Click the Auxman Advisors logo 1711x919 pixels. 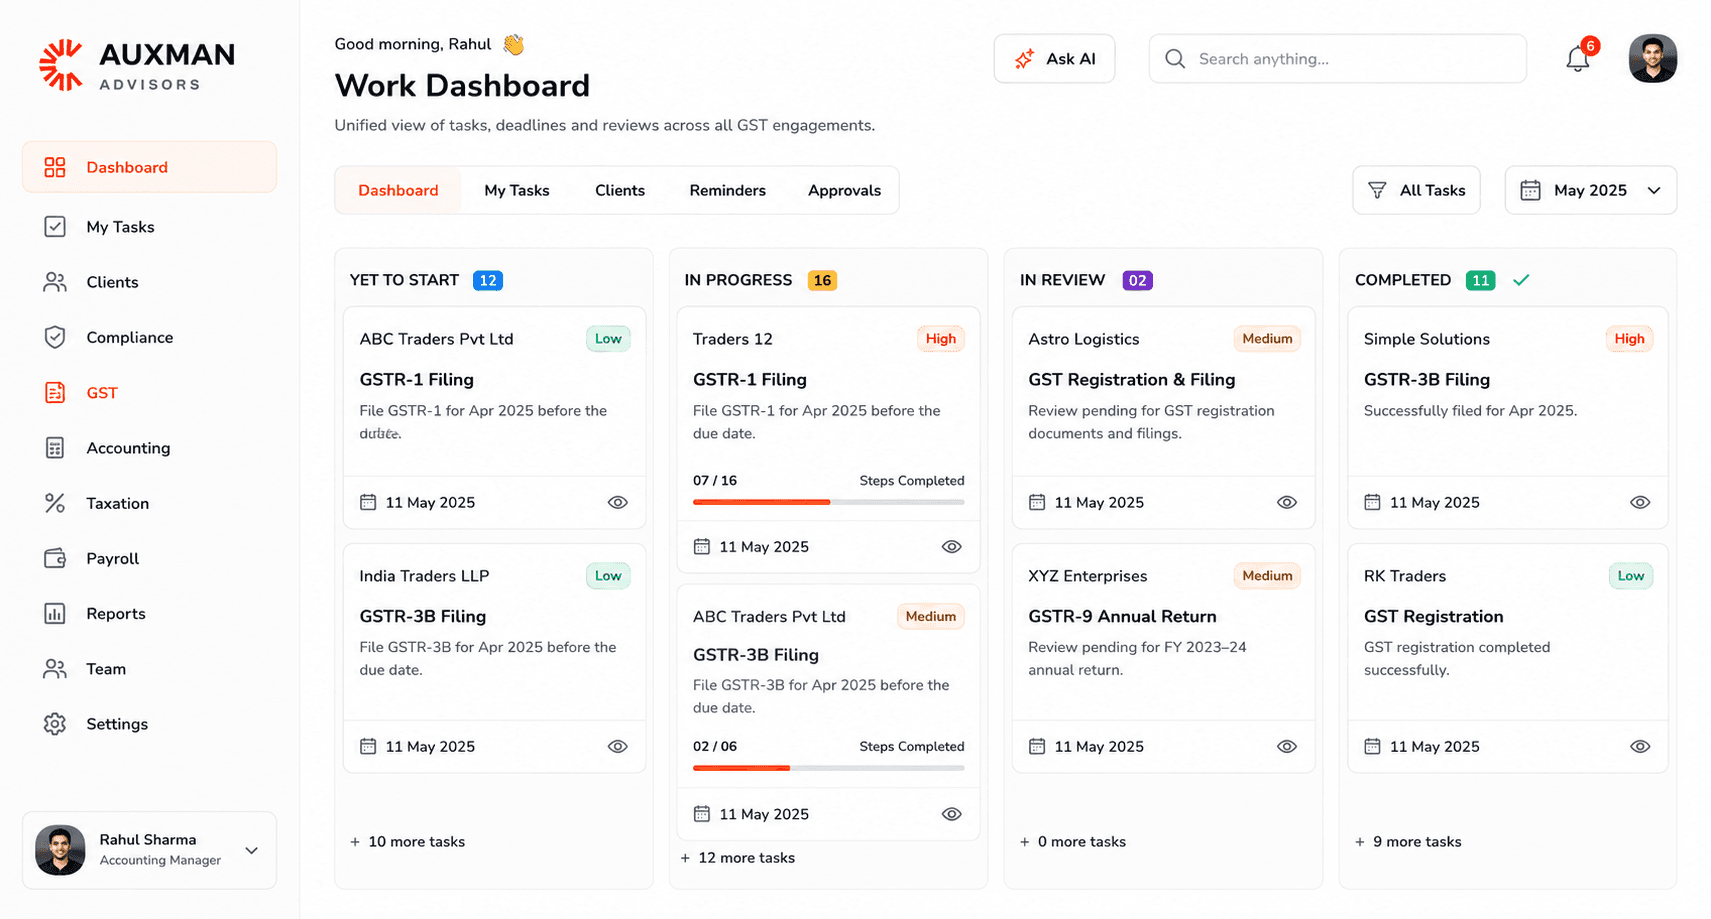pyautogui.click(x=137, y=65)
